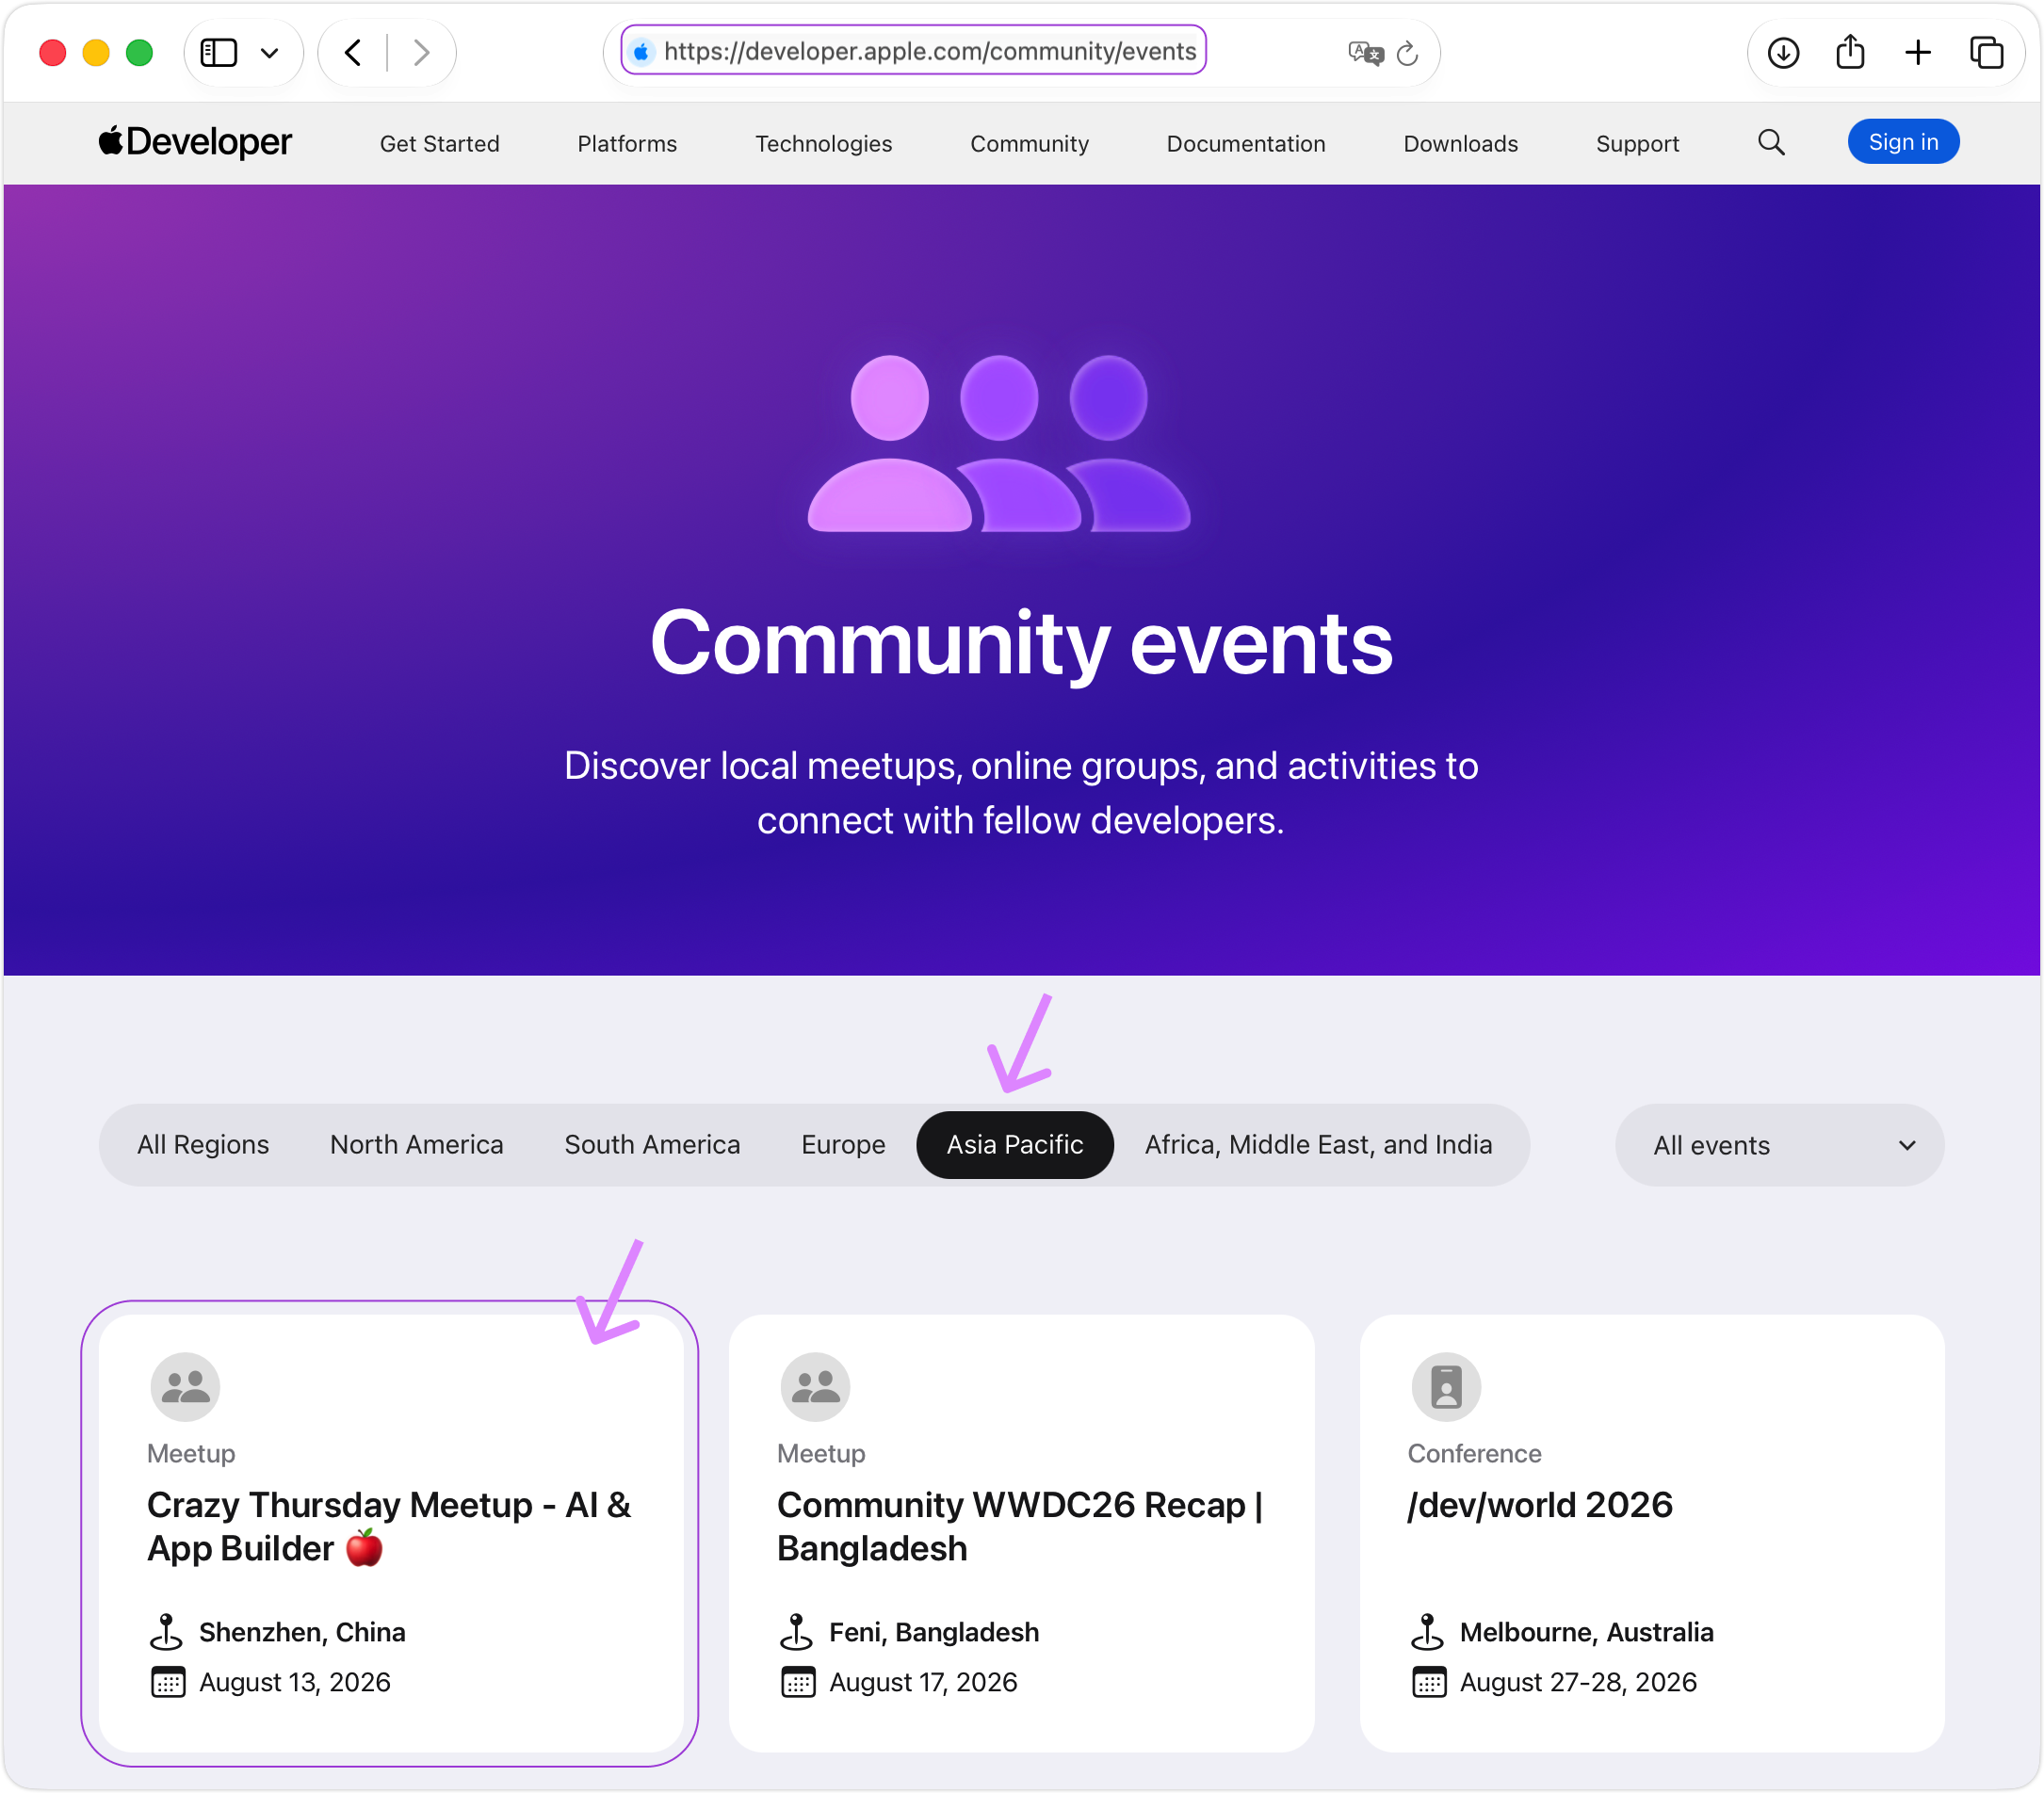Click the "August 17, 2026" date text
The image size is (2044, 1793).
point(923,1682)
